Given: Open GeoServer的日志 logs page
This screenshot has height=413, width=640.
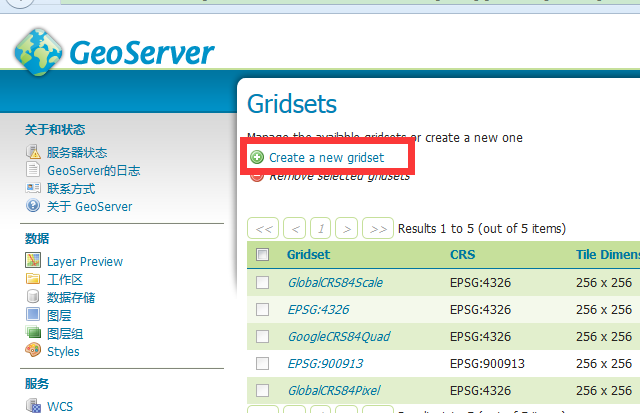Looking at the screenshot, I should 93,171.
